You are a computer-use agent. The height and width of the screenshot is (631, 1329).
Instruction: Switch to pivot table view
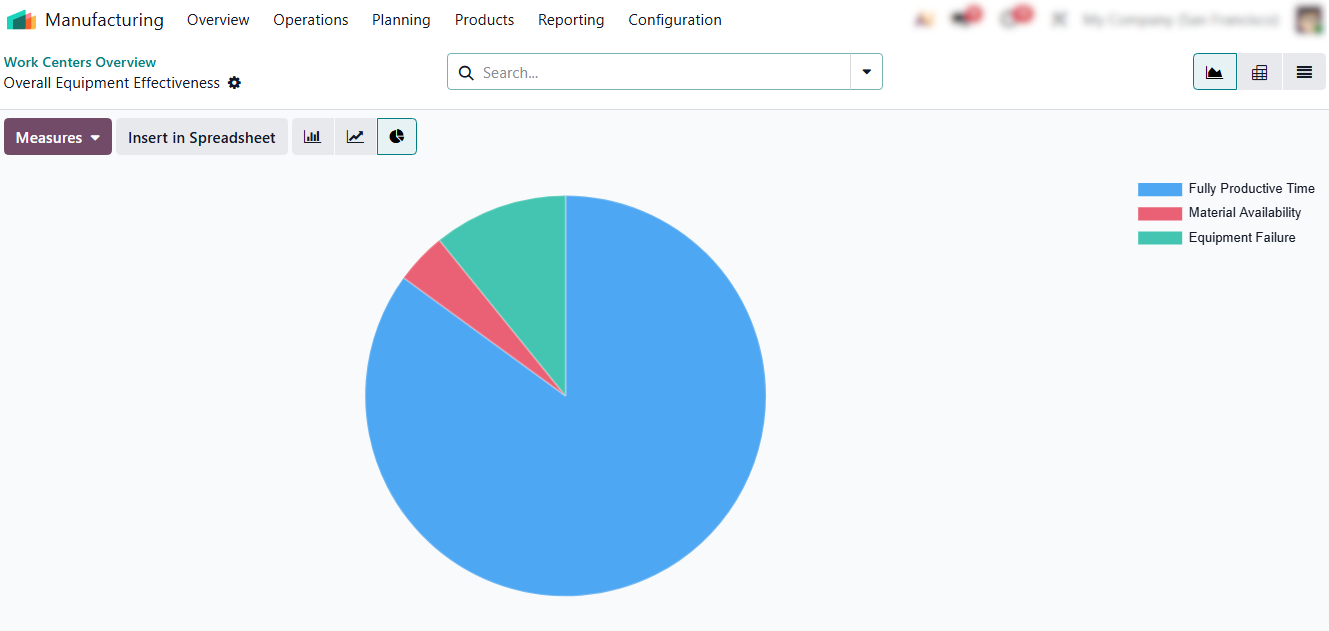click(x=1260, y=72)
